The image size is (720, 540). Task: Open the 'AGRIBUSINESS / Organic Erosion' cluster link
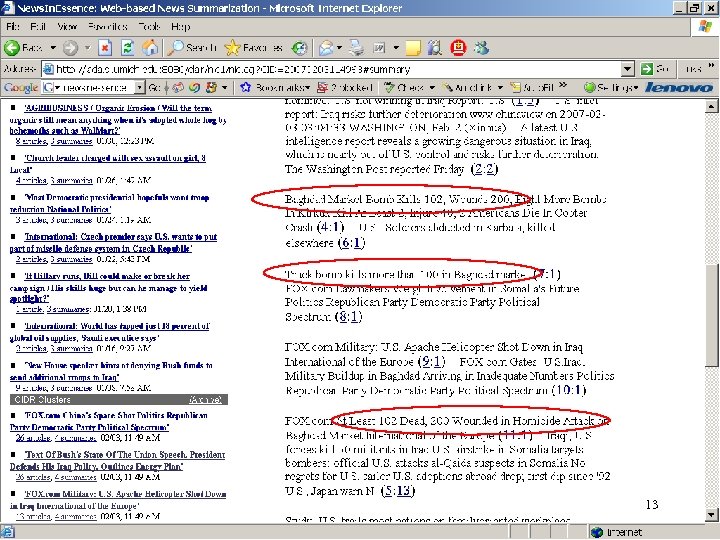[x=118, y=119]
